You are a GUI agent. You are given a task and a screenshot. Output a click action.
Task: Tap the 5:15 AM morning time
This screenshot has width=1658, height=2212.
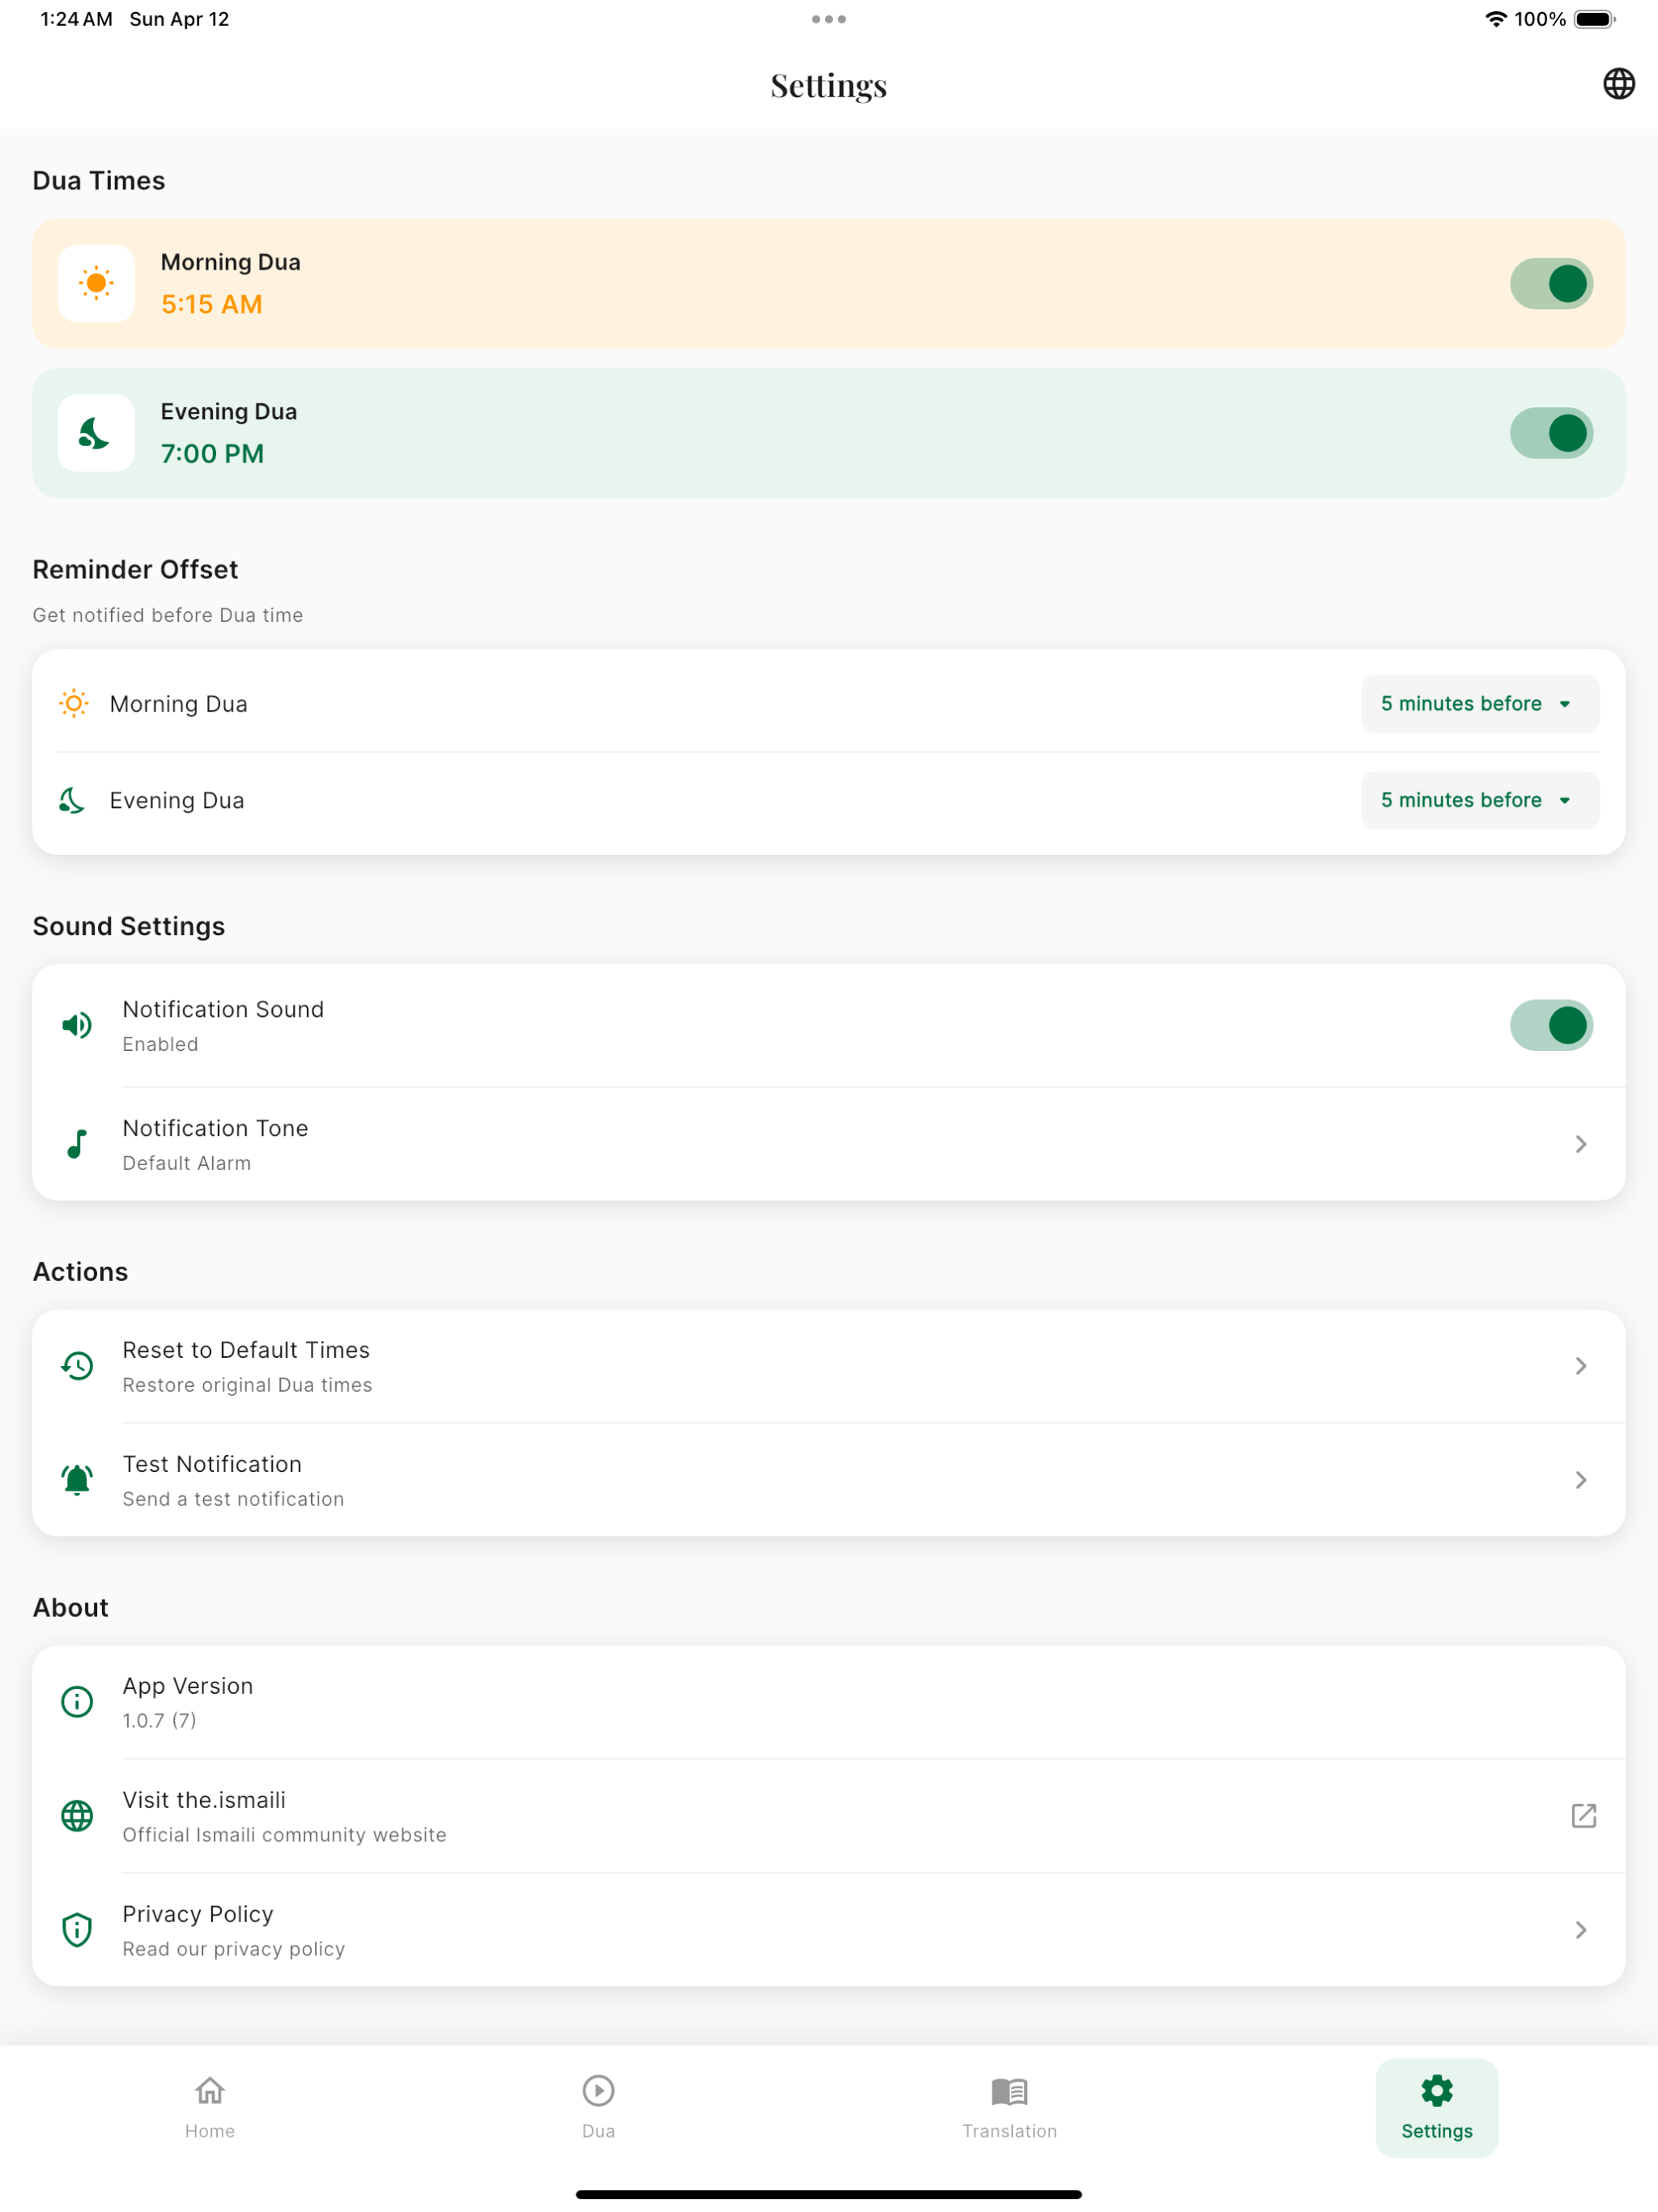(212, 304)
